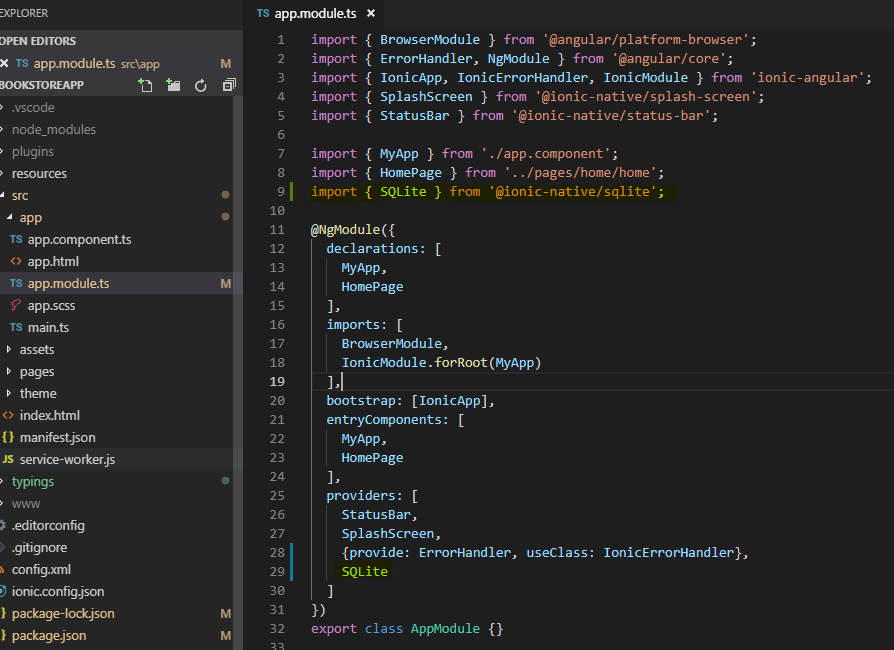Close app.module.ts in Open Editors list
This screenshot has width=894, height=650.
[x=5, y=63]
